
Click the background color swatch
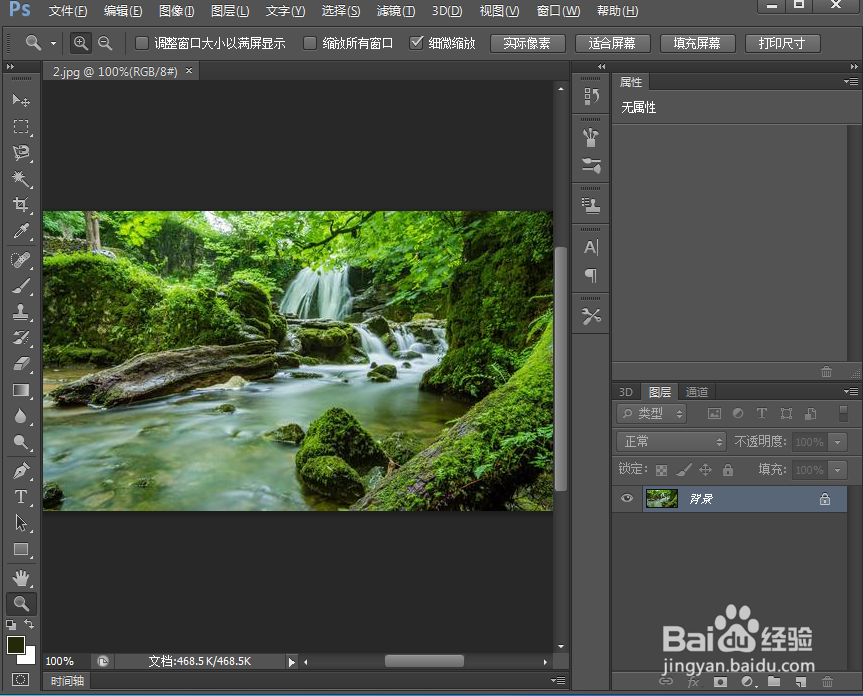(x=29, y=657)
